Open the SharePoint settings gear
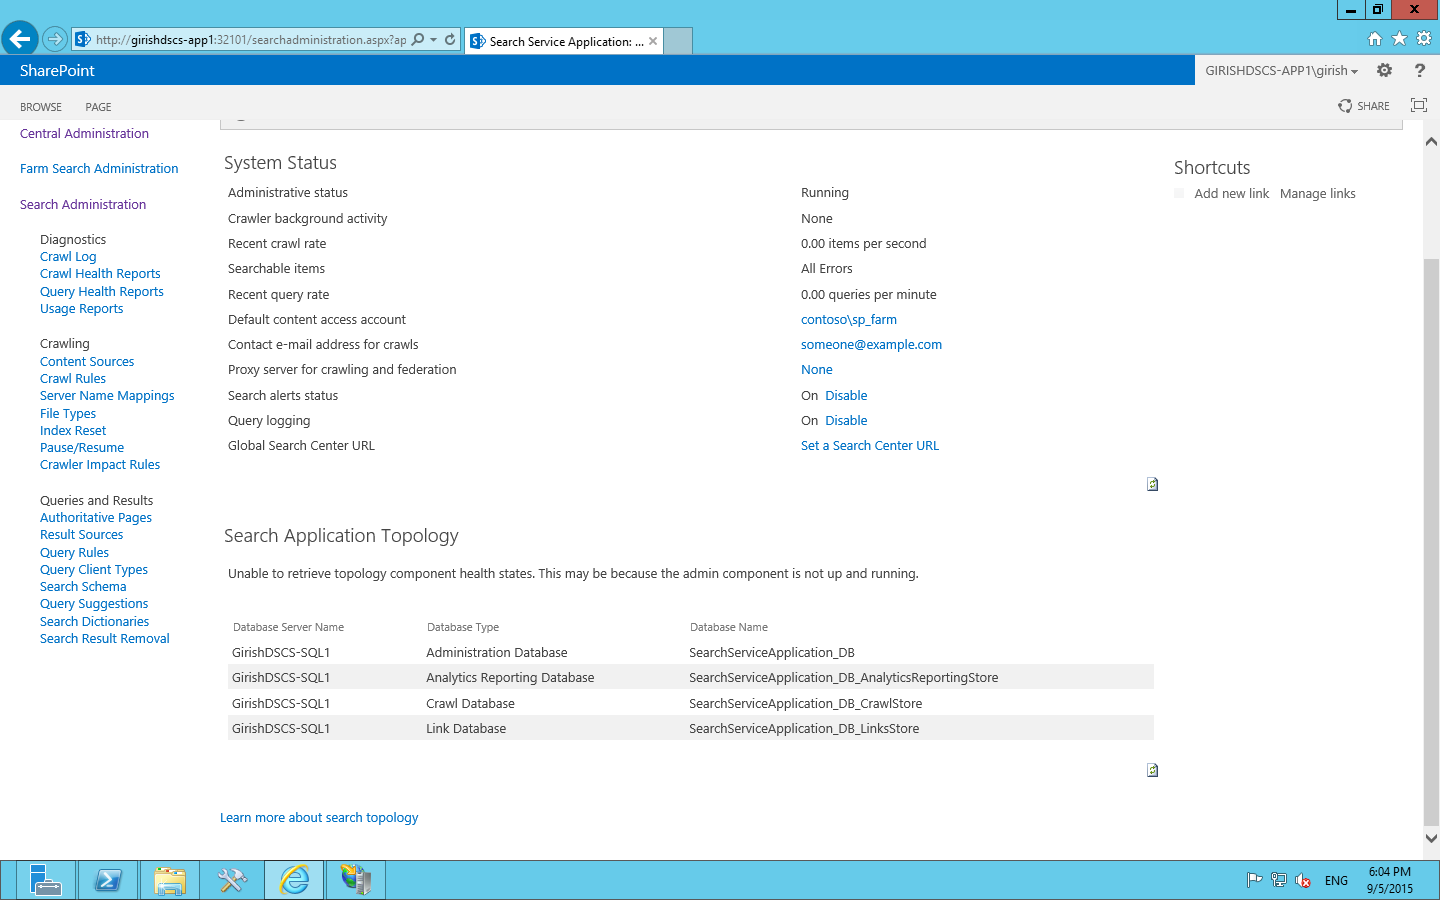The height and width of the screenshot is (900, 1440). click(x=1384, y=70)
